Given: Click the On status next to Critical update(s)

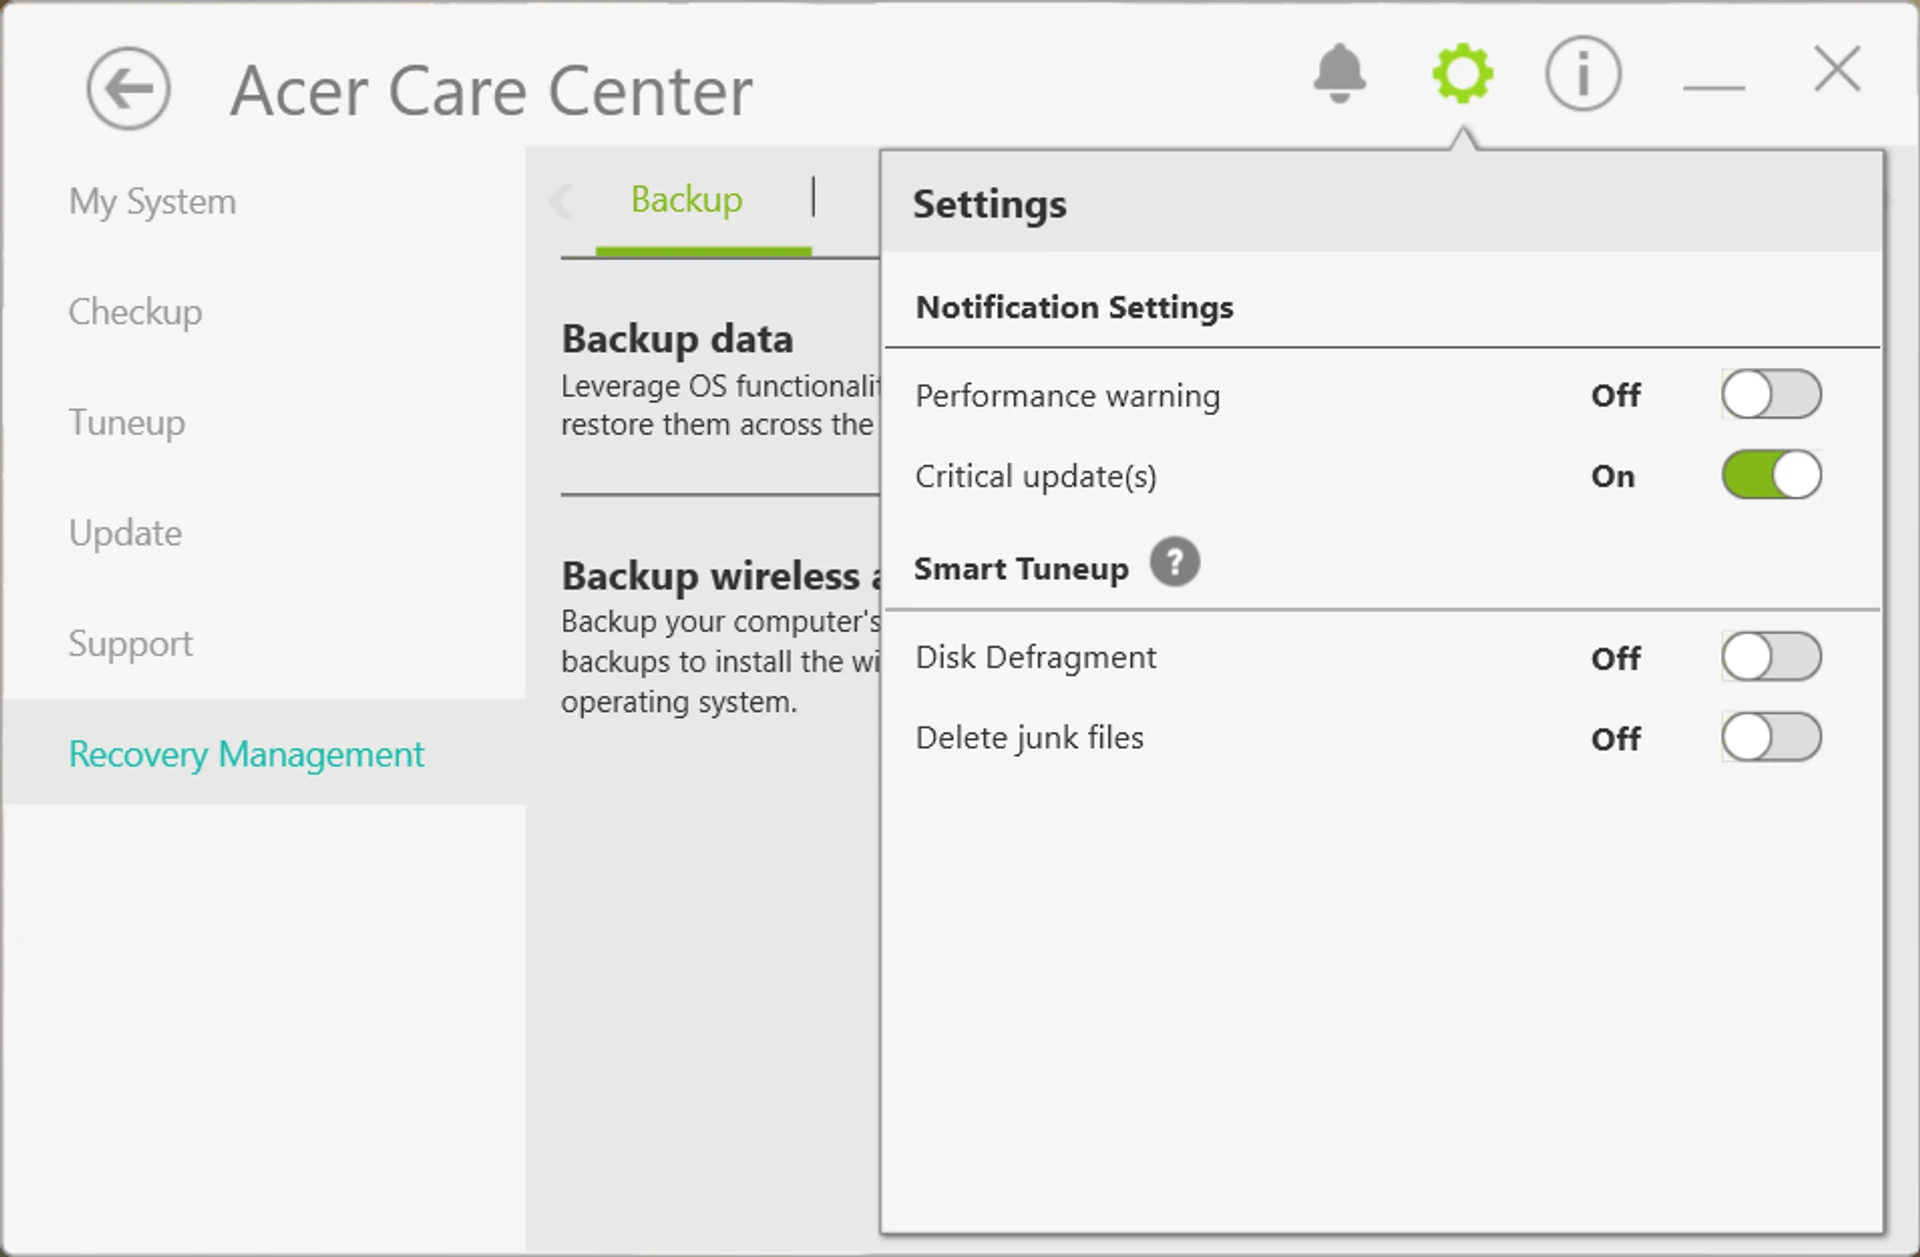Looking at the screenshot, I should pyautogui.click(x=1612, y=476).
